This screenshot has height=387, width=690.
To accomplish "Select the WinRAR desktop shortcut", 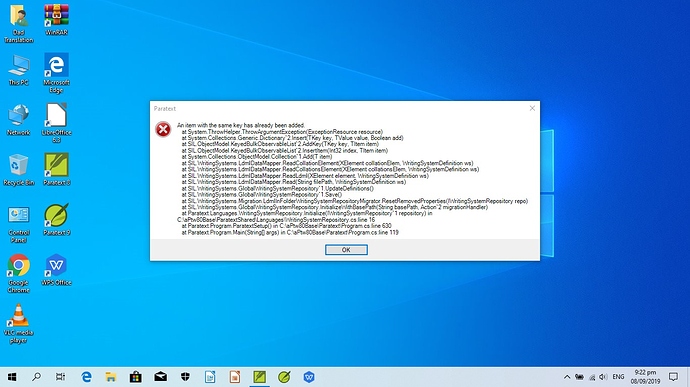I will pyautogui.click(x=56, y=20).
